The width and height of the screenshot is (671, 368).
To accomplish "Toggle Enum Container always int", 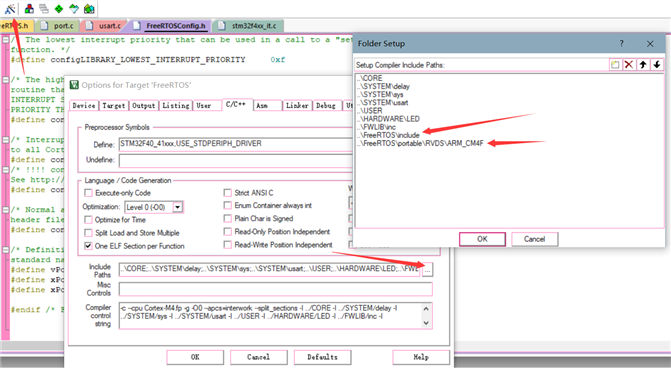I will point(228,205).
